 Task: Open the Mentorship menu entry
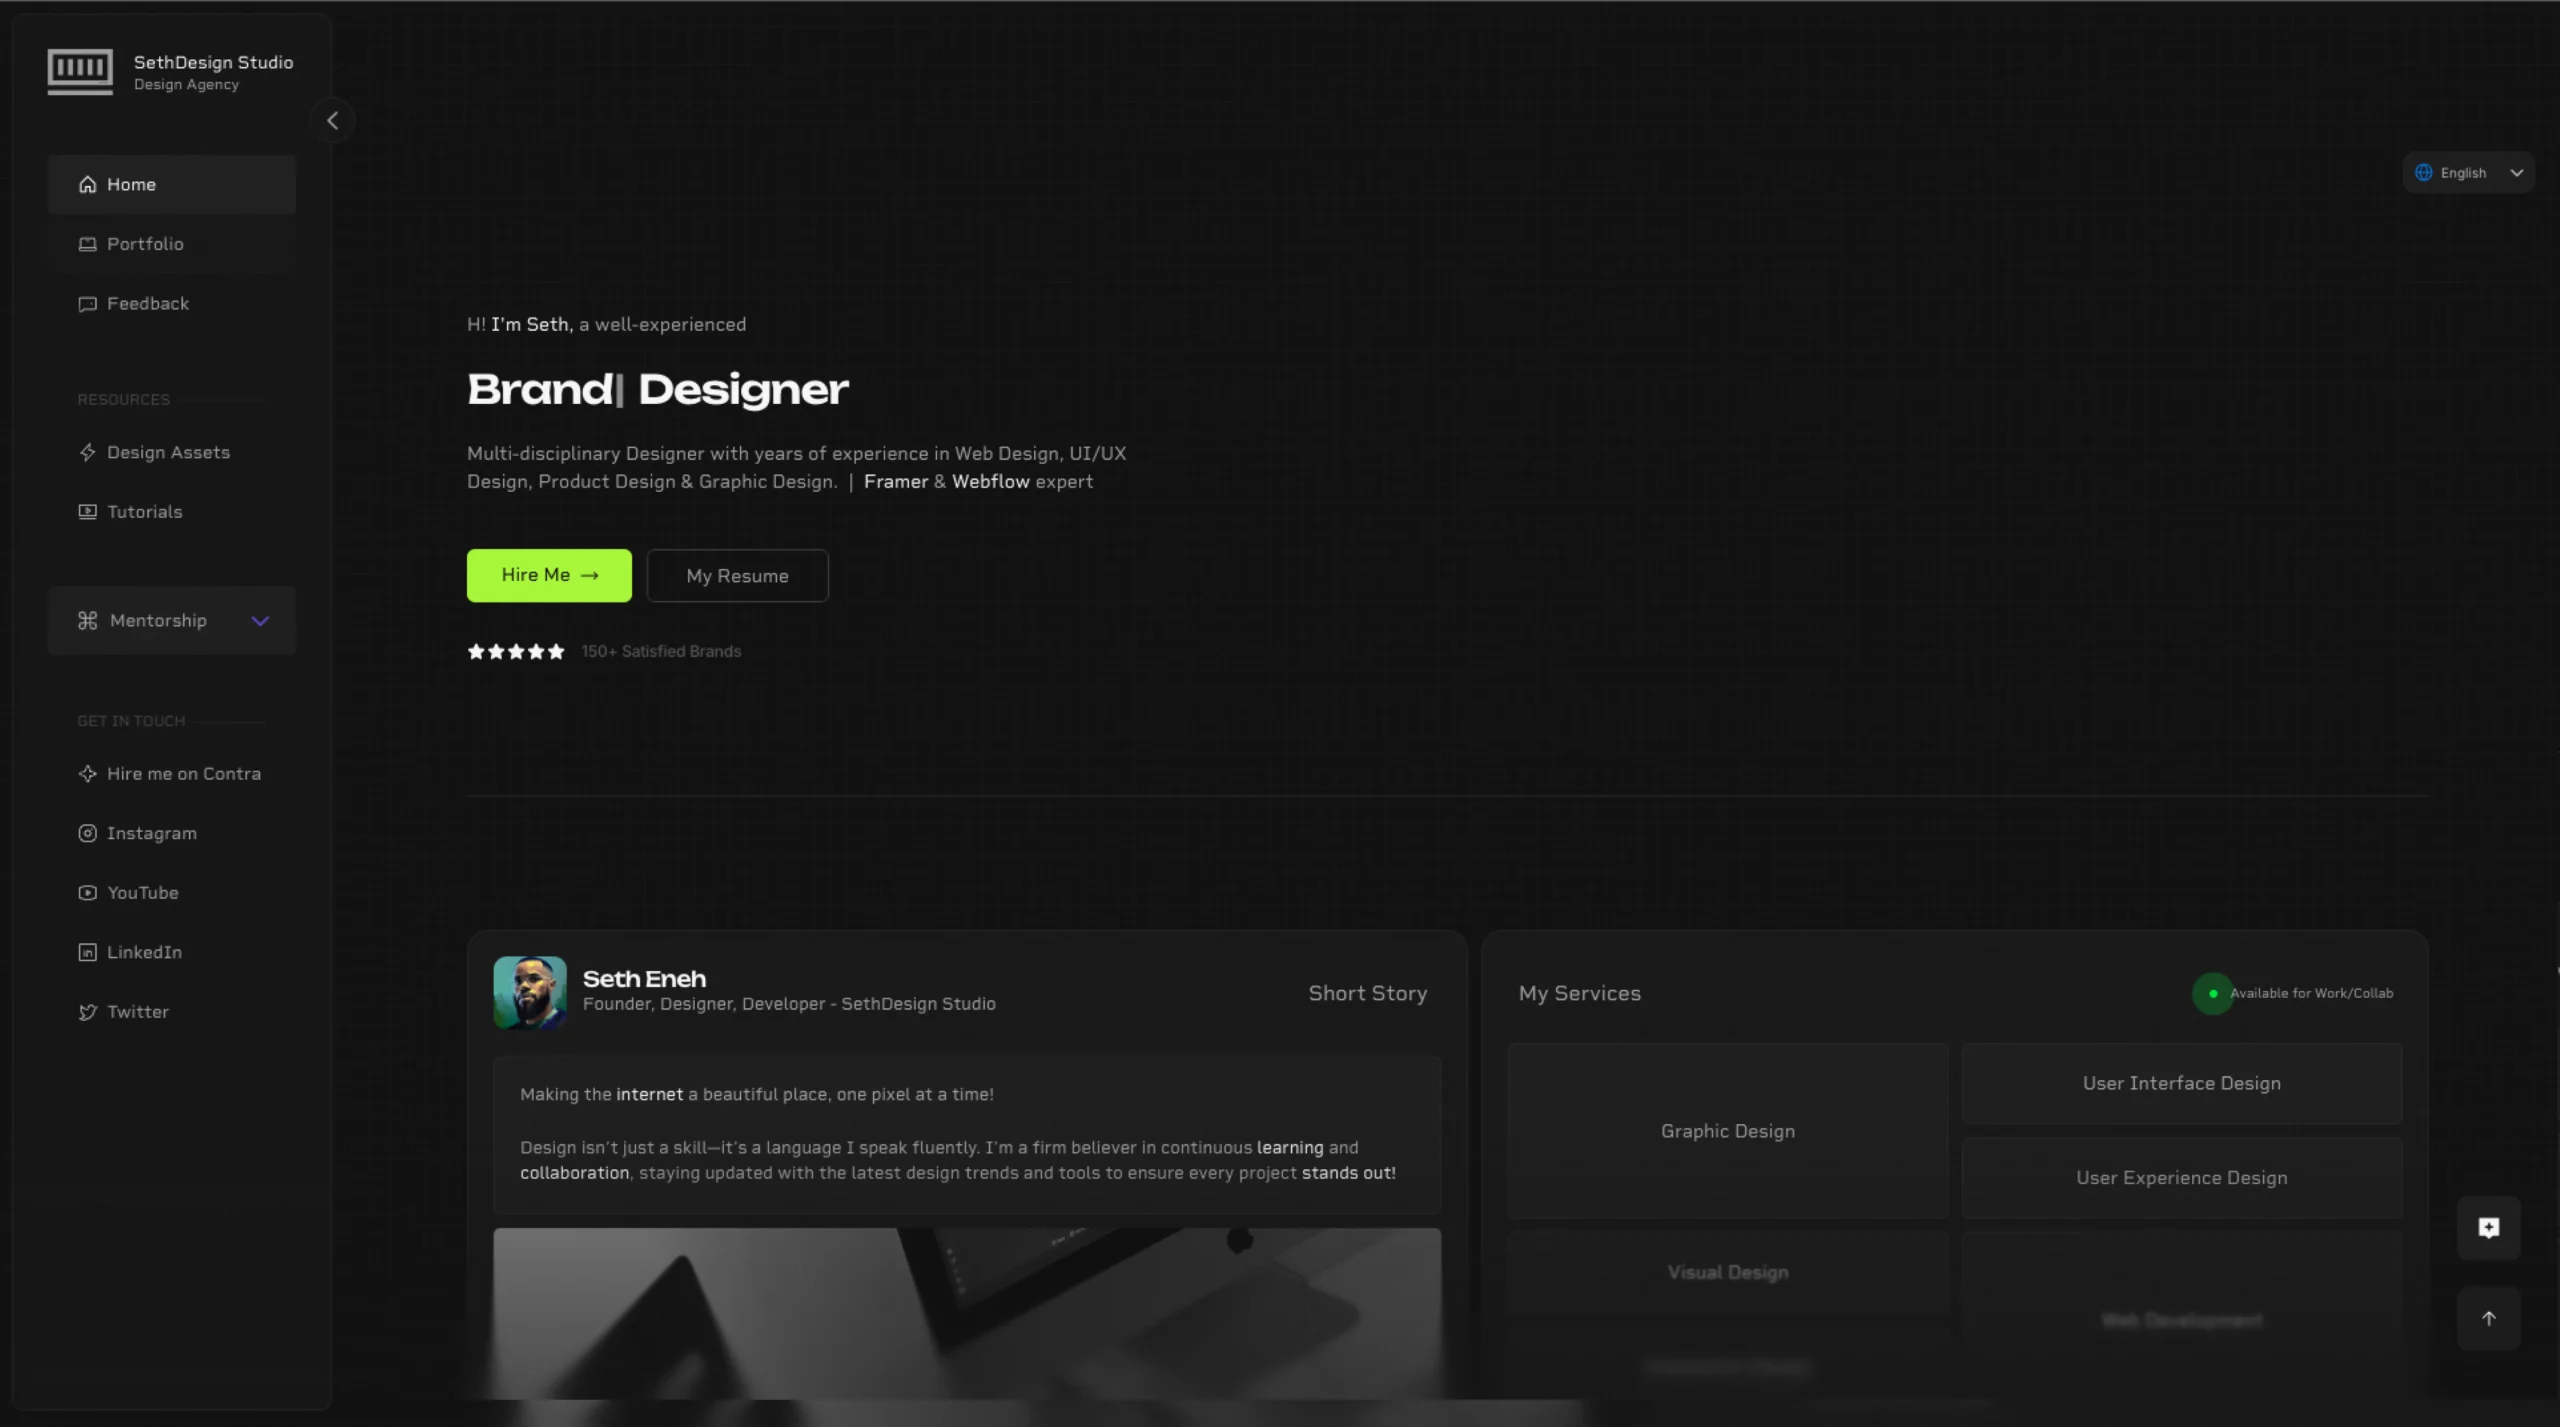[172, 621]
